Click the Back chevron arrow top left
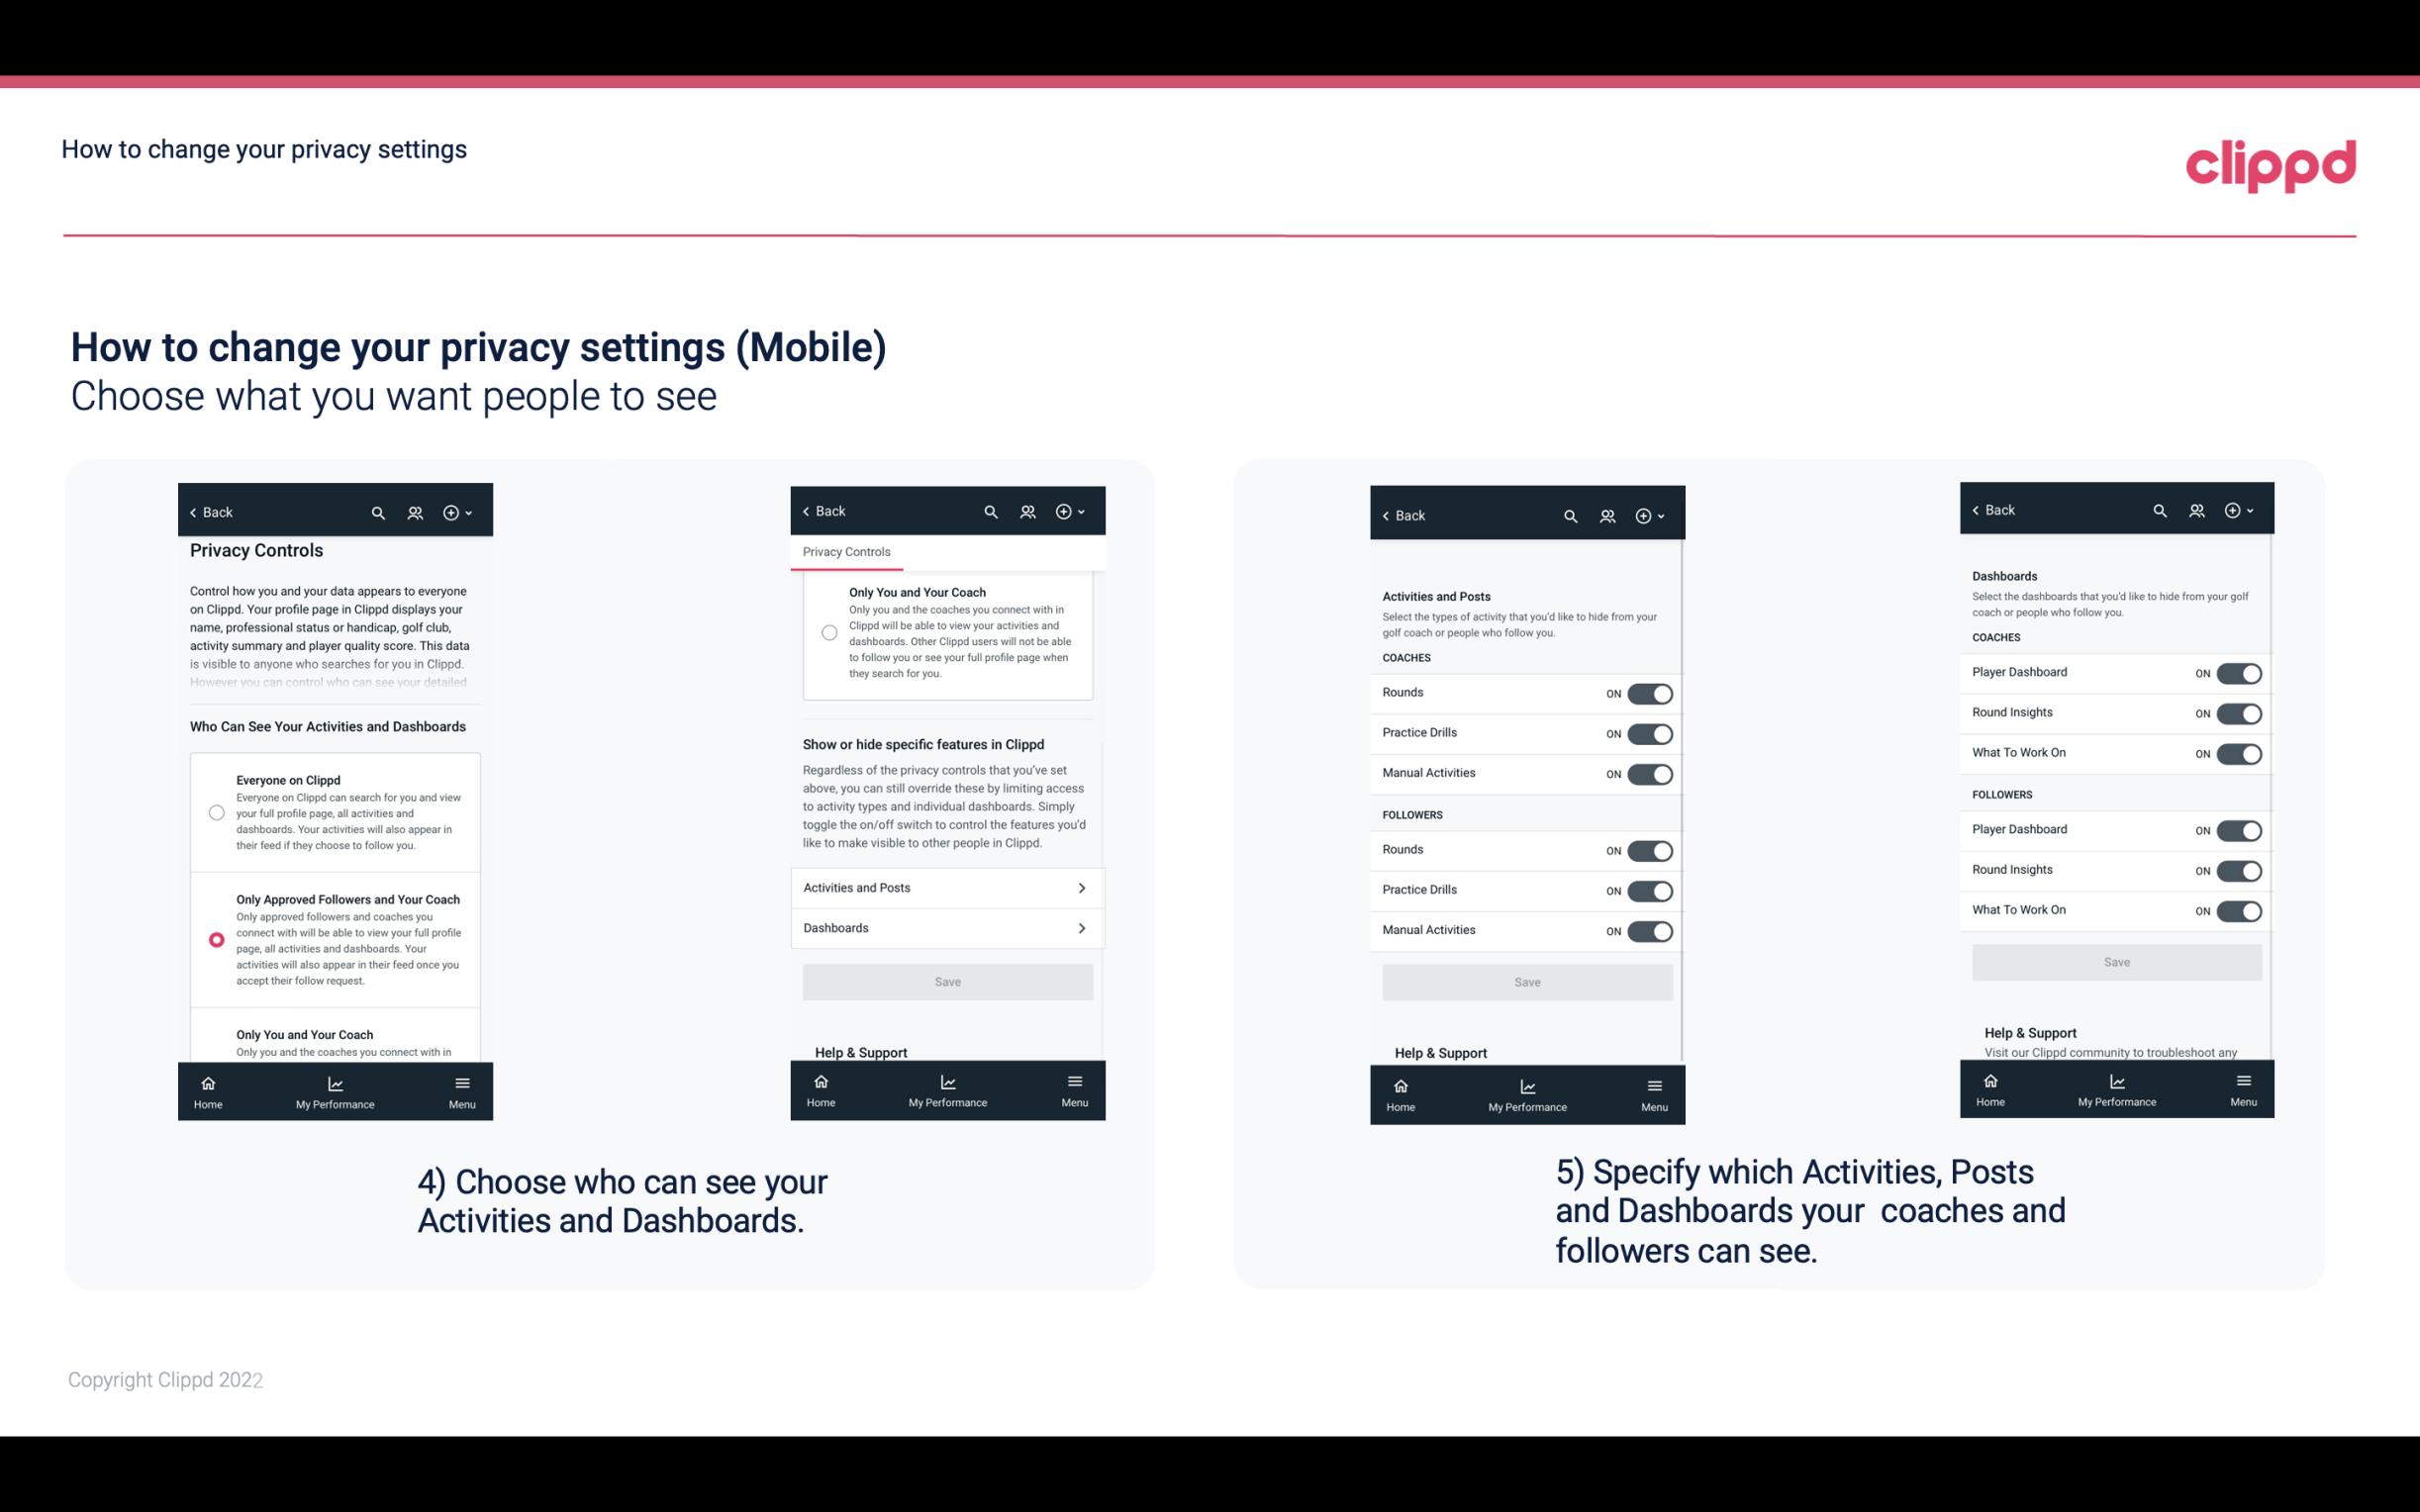Image resolution: width=2420 pixels, height=1512 pixels. [195, 511]
